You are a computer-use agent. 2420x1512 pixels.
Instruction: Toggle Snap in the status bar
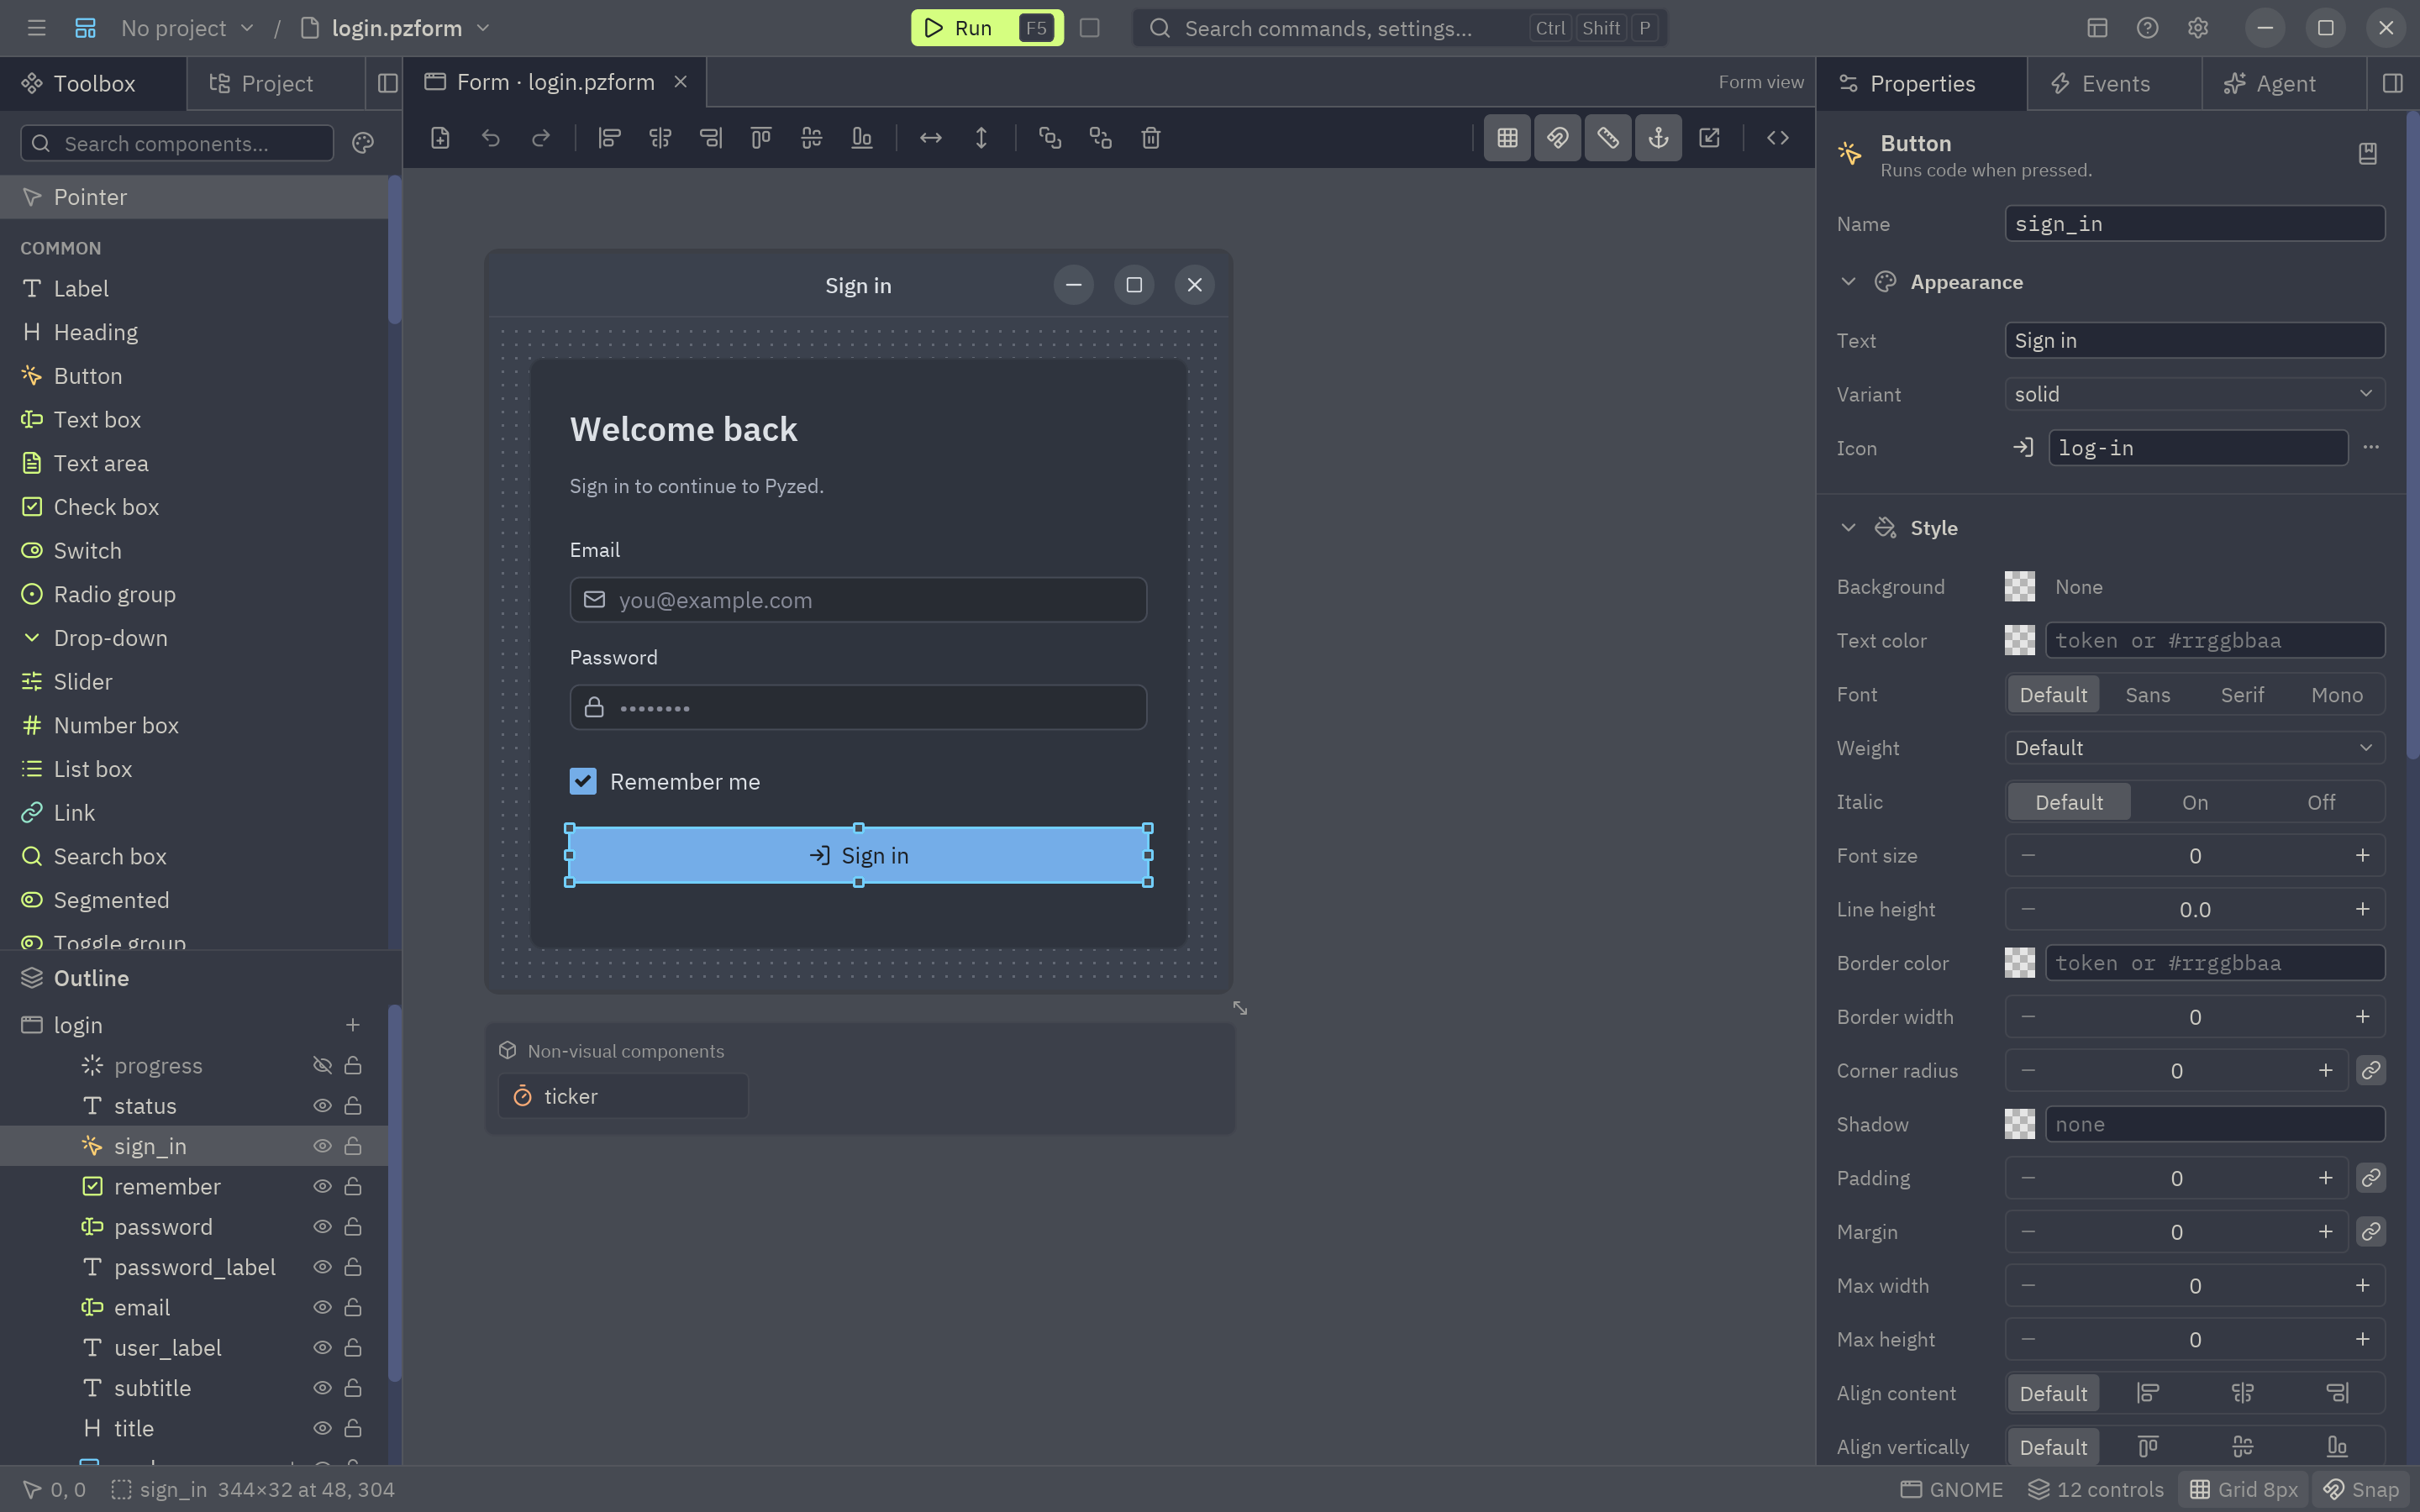[2362, 1489]
